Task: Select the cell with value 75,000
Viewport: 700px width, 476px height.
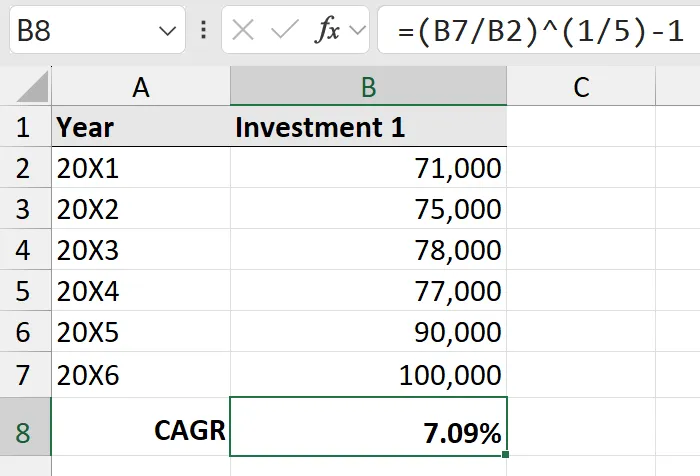Action: click(x=368, y=209)
